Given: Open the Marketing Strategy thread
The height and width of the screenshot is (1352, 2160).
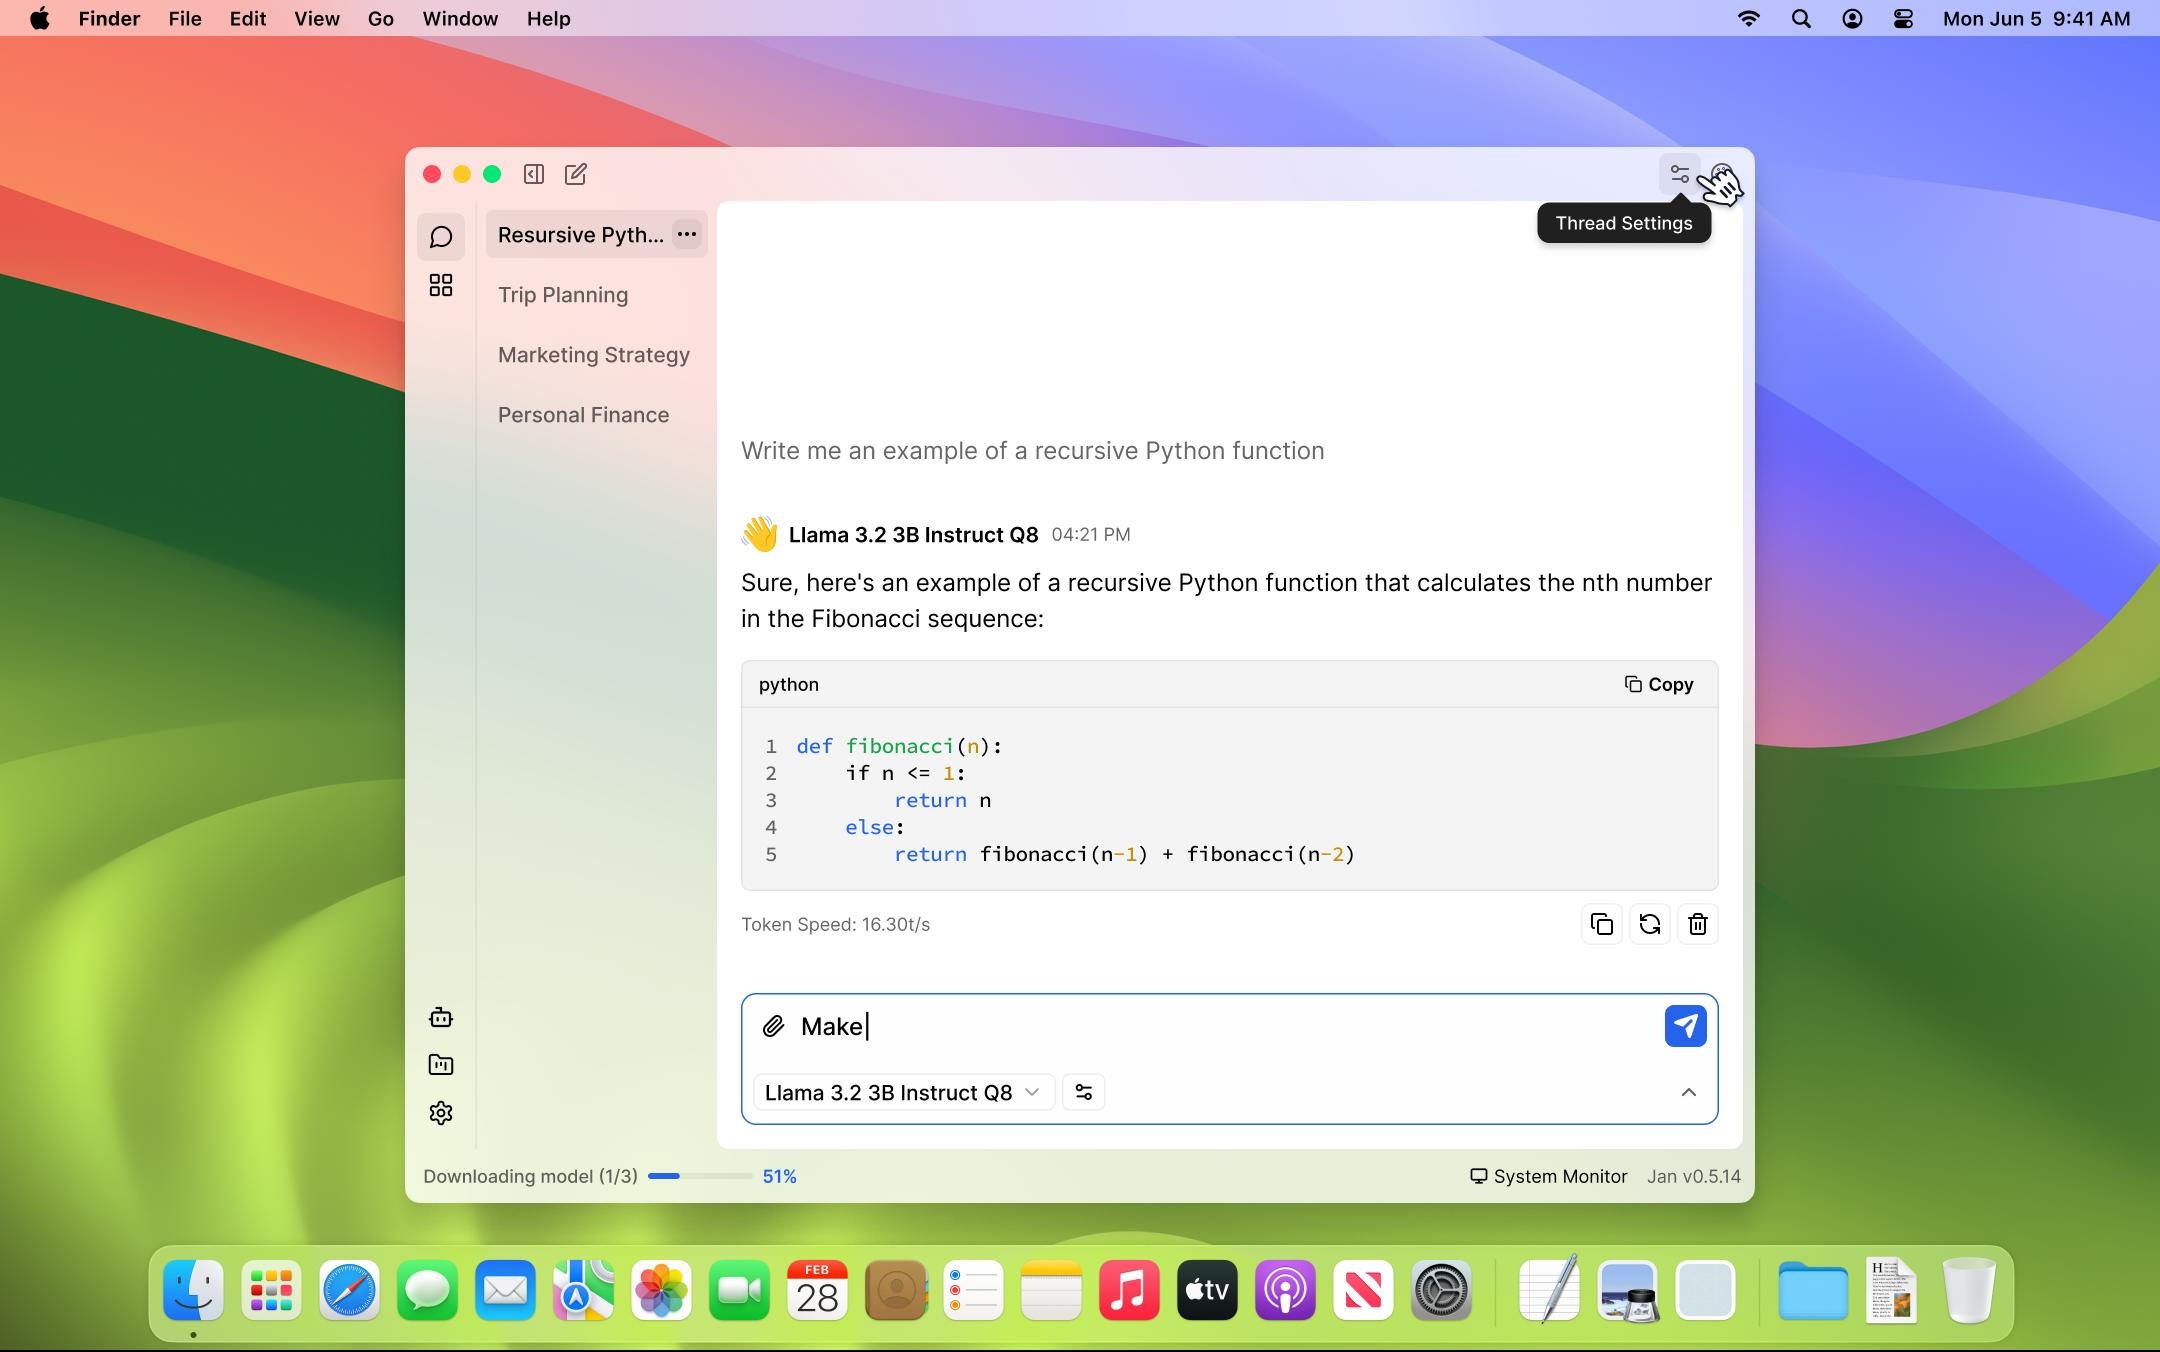Looking at the screenshot, I should (x=594, y=355).
